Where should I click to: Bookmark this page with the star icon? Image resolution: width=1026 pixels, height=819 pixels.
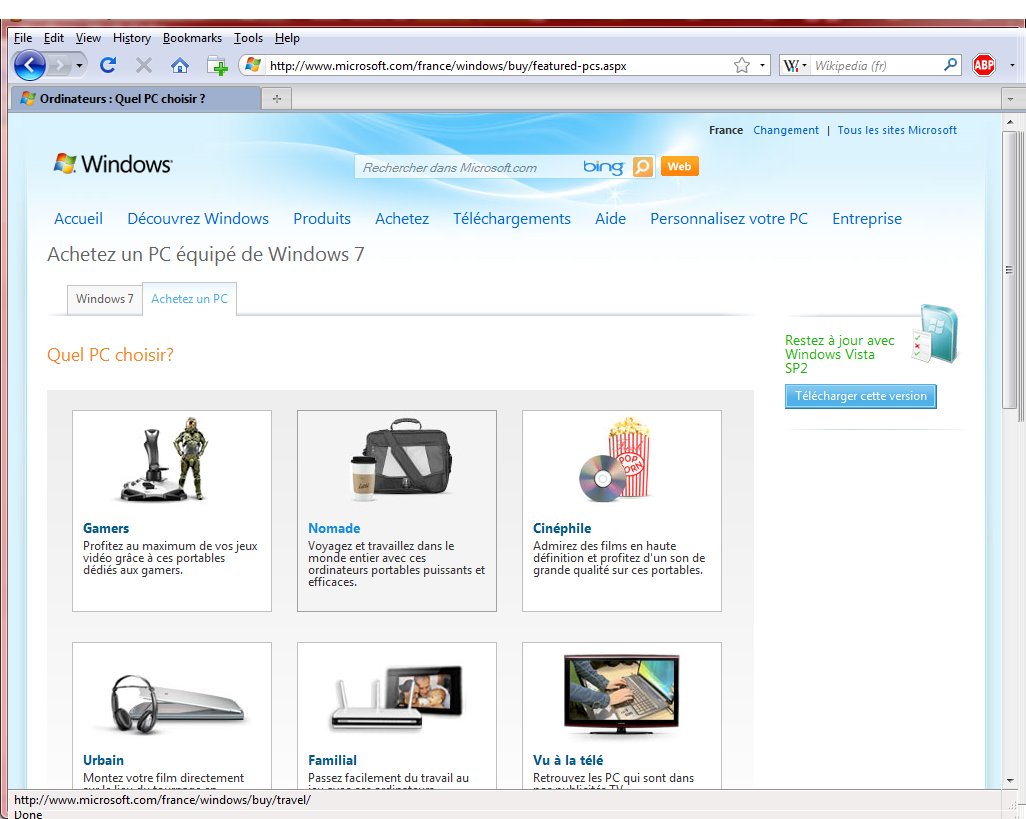(x=741, y=65)
